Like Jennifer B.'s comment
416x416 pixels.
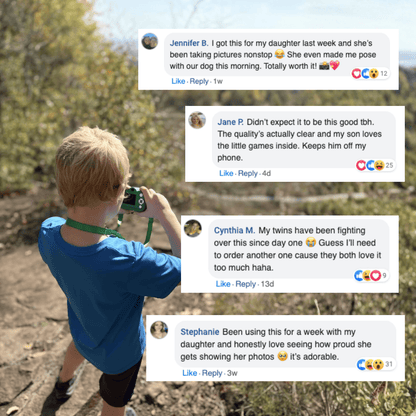[x=178, y=81]
